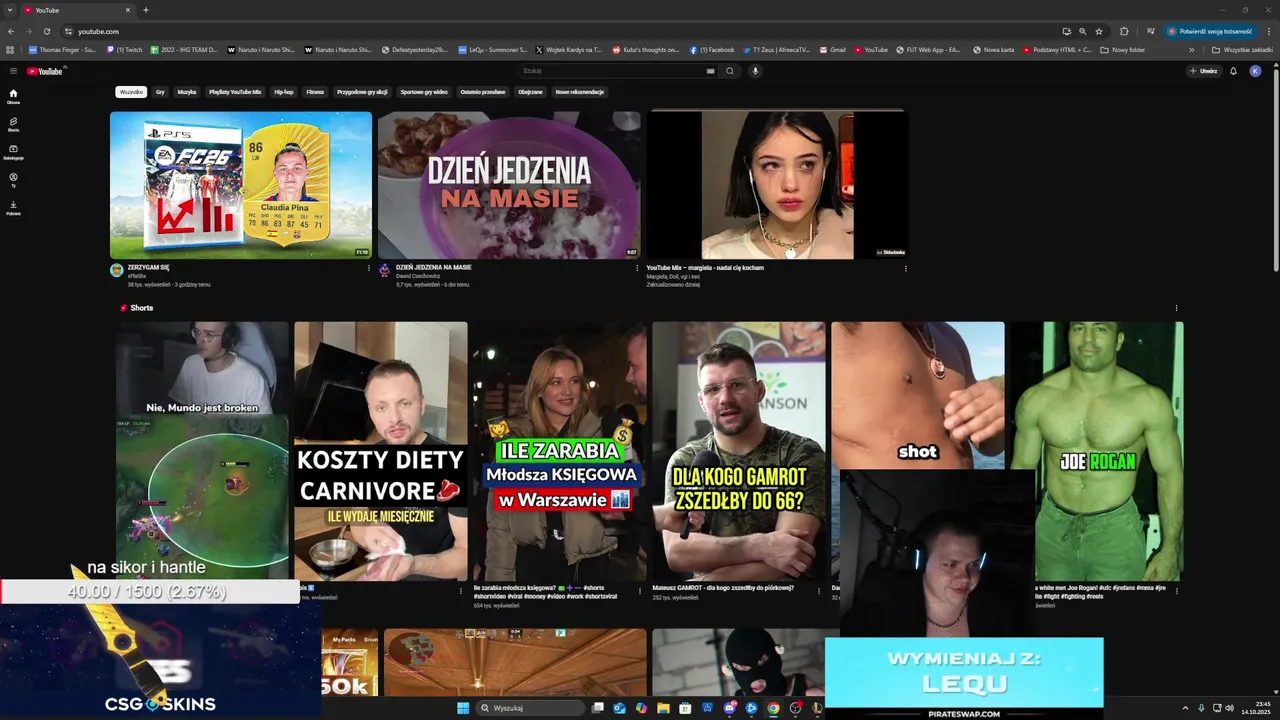Image resolution: width=1280 pixels, height=720 pixels.
Task: Select the Obejrzane filter chip
Action: (x=530, y=92)
